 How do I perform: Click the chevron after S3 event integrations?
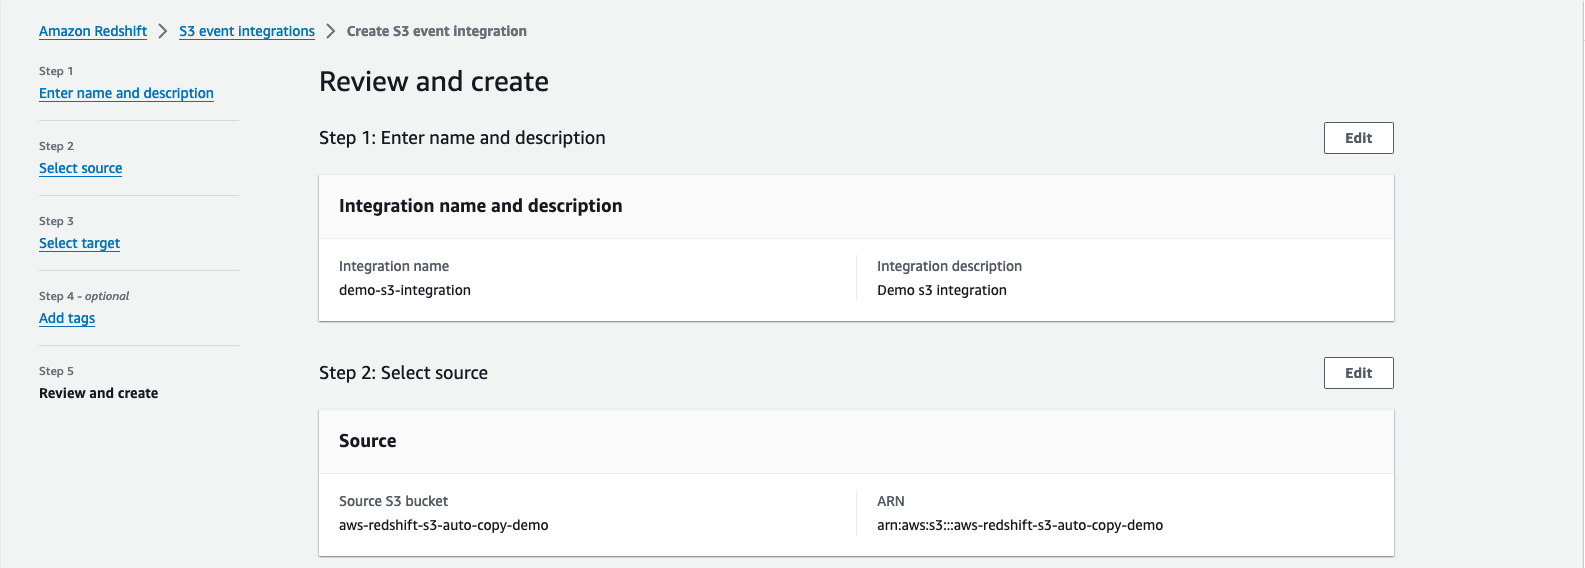point(331,31)
